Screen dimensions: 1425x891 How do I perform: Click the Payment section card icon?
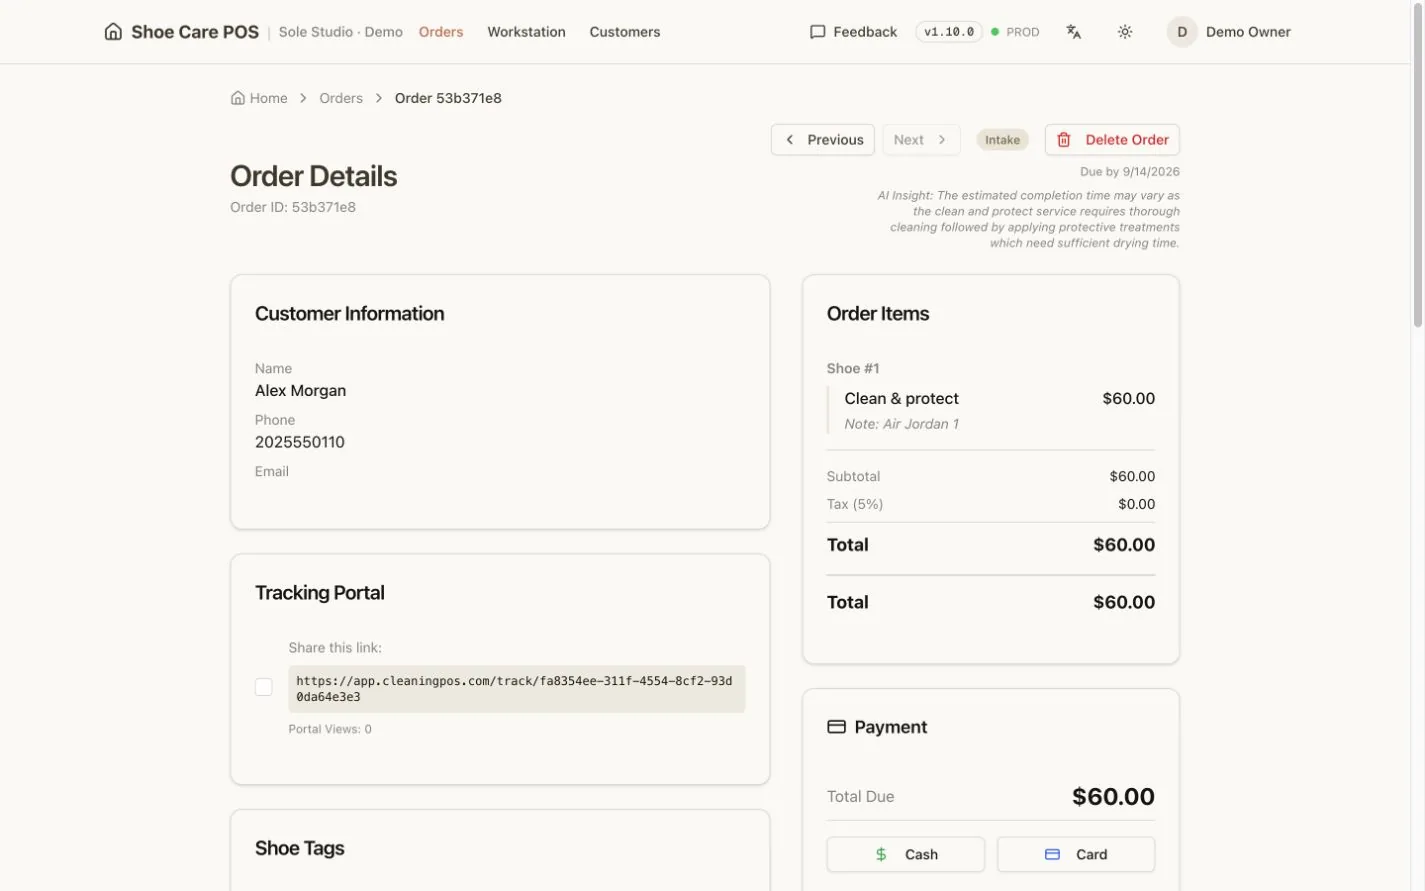837,727
